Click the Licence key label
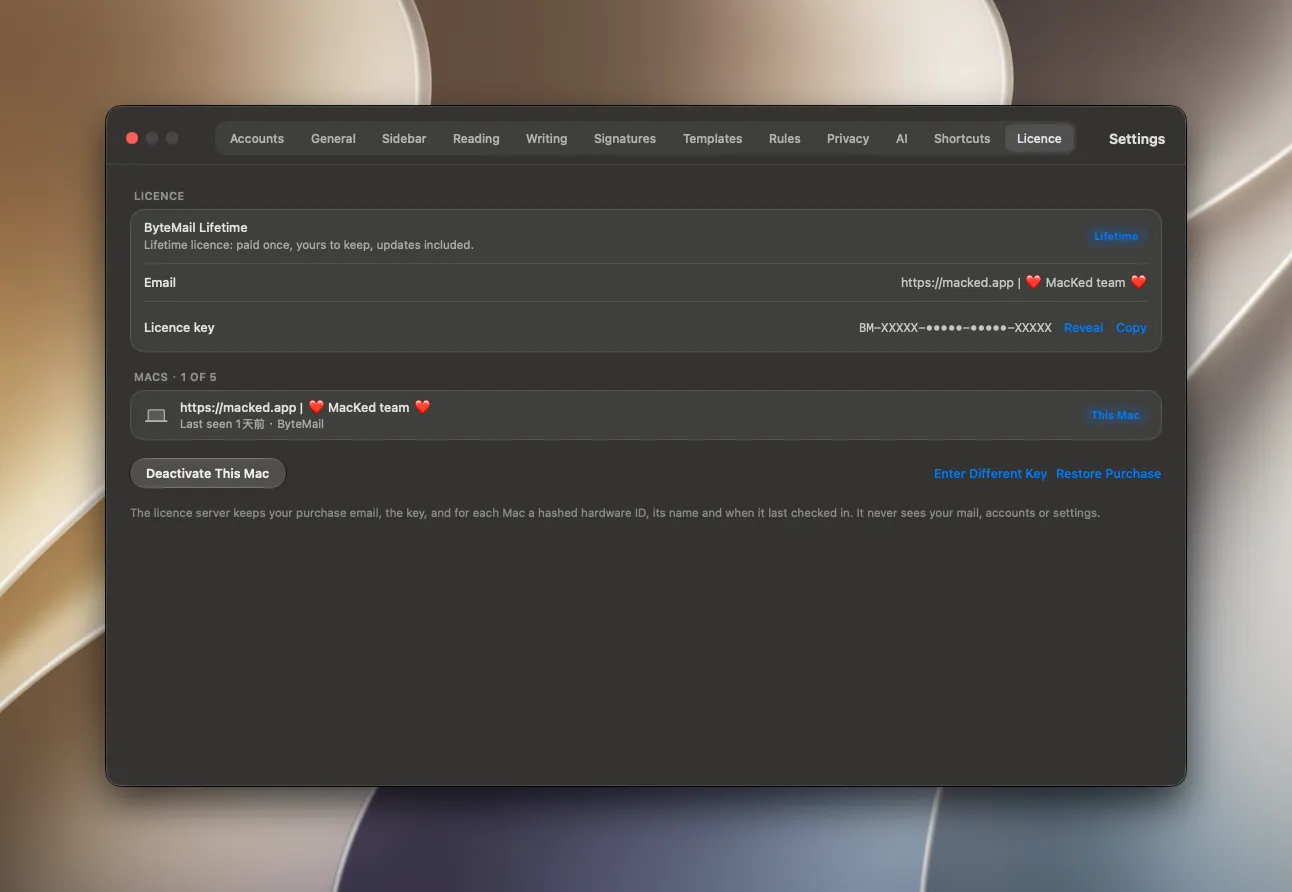 179,328
